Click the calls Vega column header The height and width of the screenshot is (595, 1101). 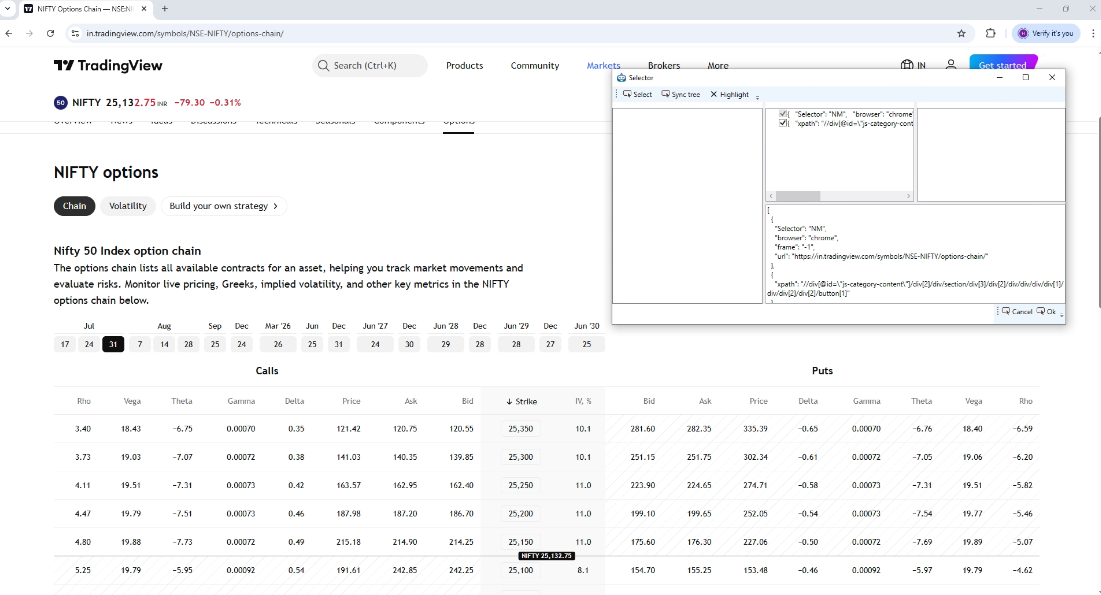click(132, 401)
